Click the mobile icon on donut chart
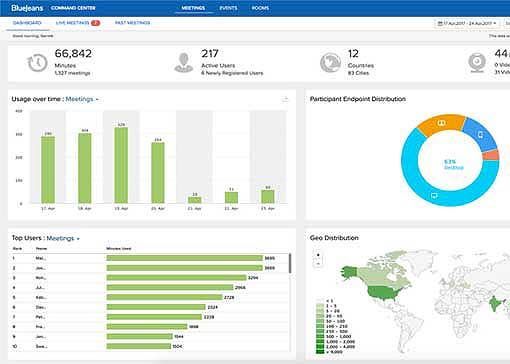This screenshot has height=364, width=510. point(480,135)
